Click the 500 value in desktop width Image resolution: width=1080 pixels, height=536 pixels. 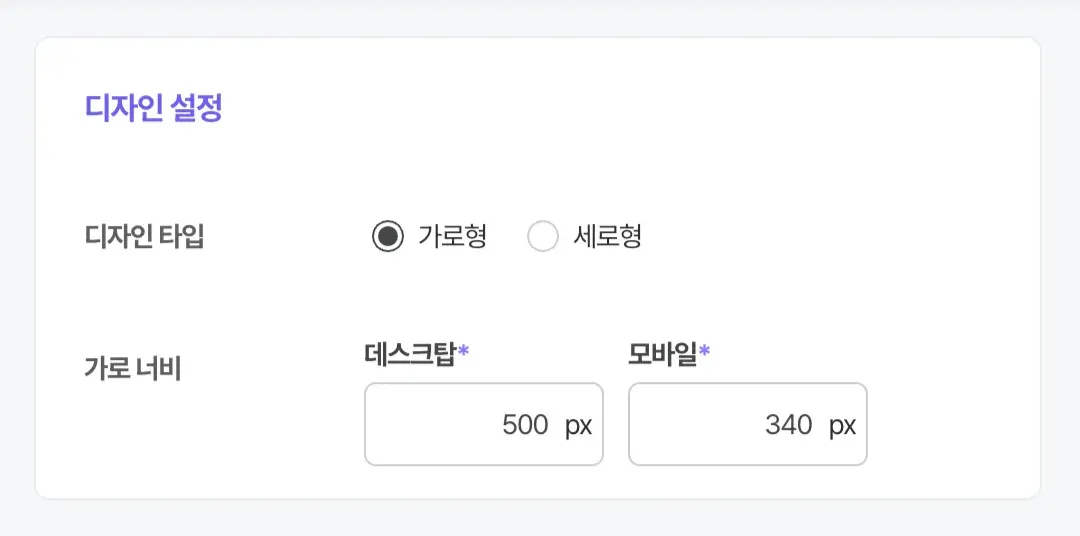tap(525, 425)
